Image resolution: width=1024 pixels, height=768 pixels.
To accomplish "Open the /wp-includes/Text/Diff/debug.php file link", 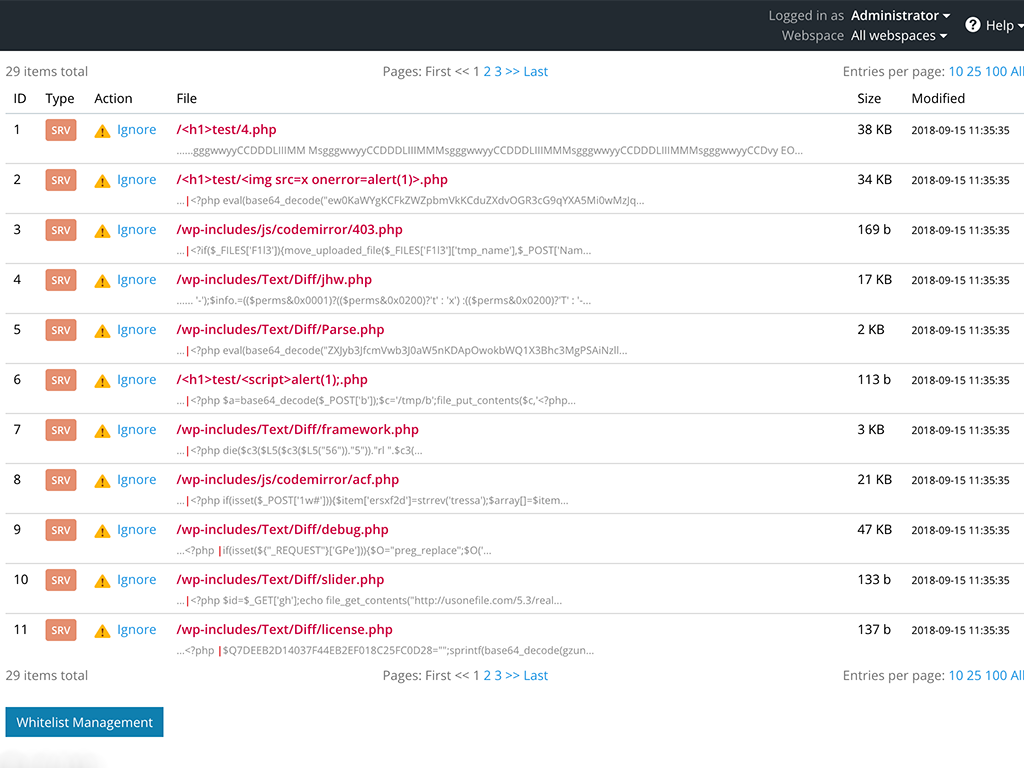I will pos(282,530).
